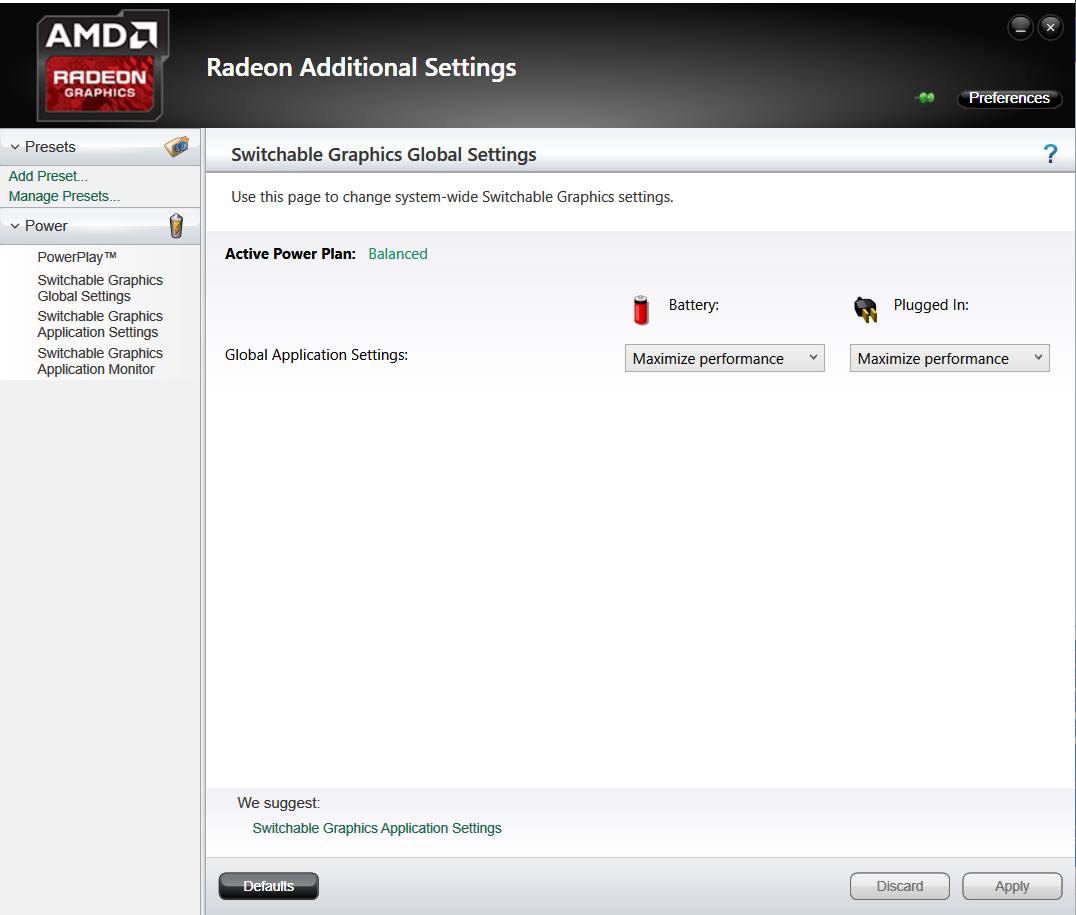1076x915 pixels.
Task: Click the 'Plugged In:' column label
Action: pos(931,305)
